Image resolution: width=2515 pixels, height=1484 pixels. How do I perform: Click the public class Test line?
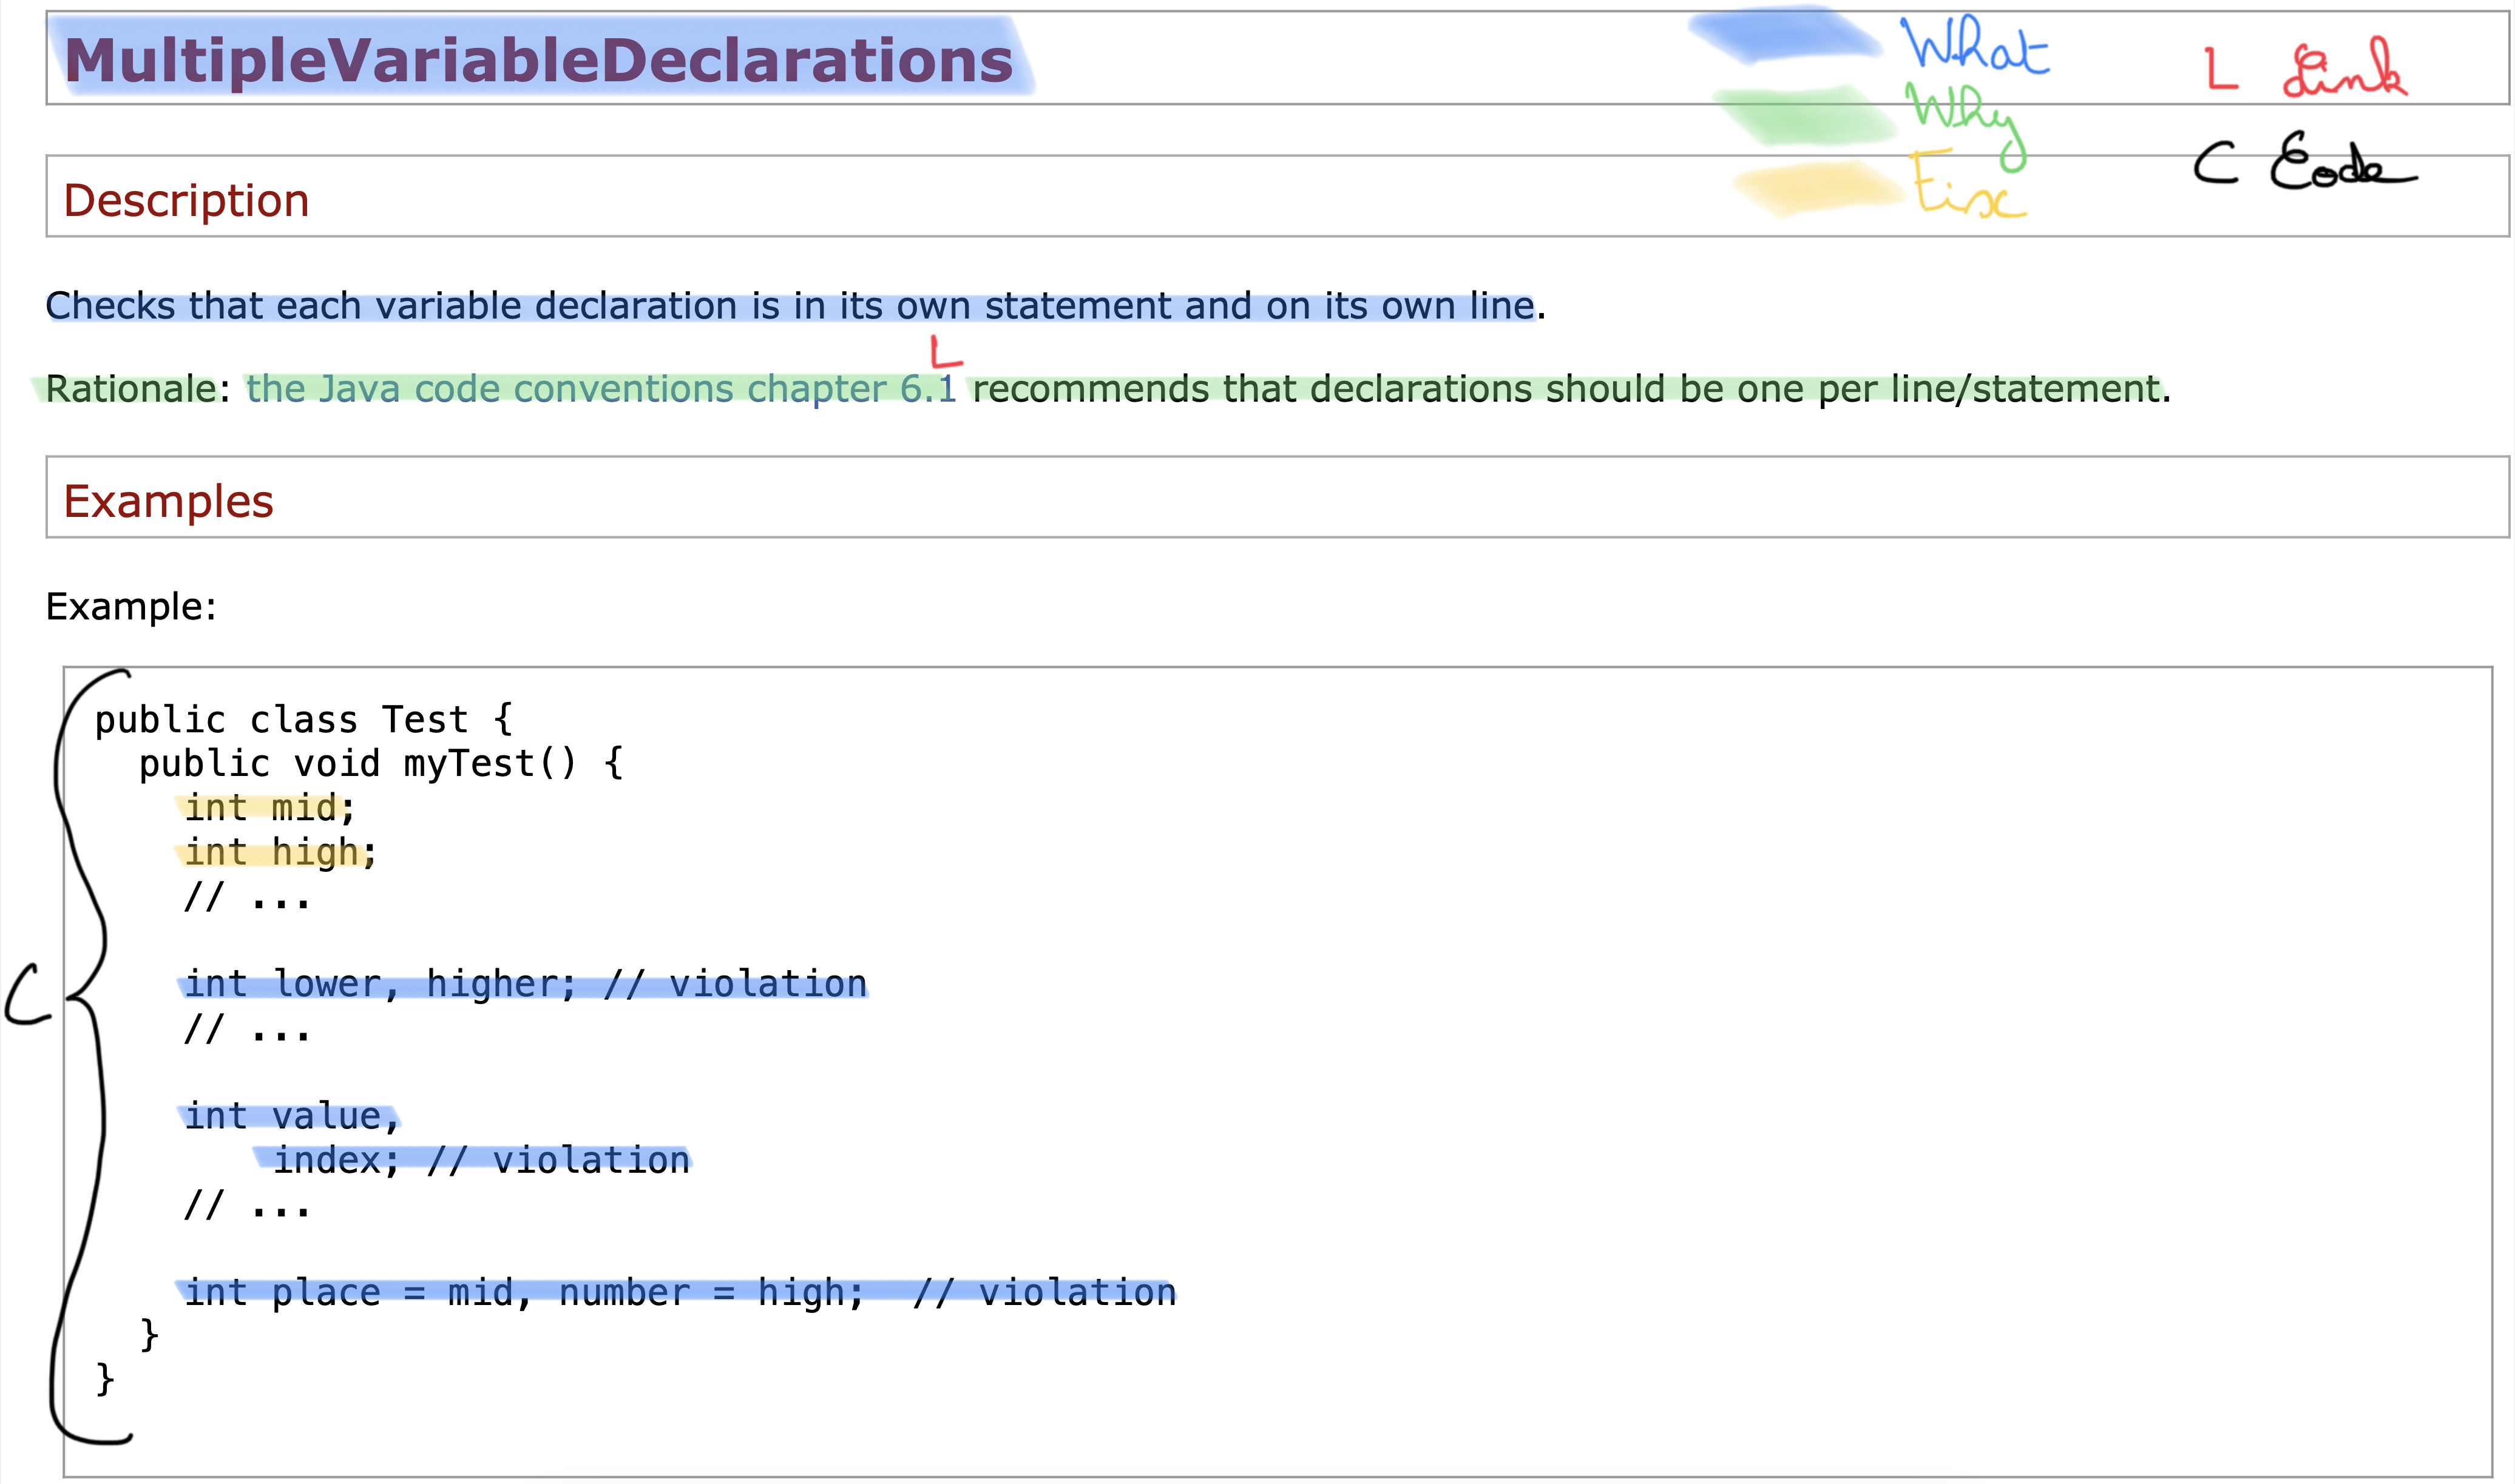pyautogui.click(x=303, y=720)
